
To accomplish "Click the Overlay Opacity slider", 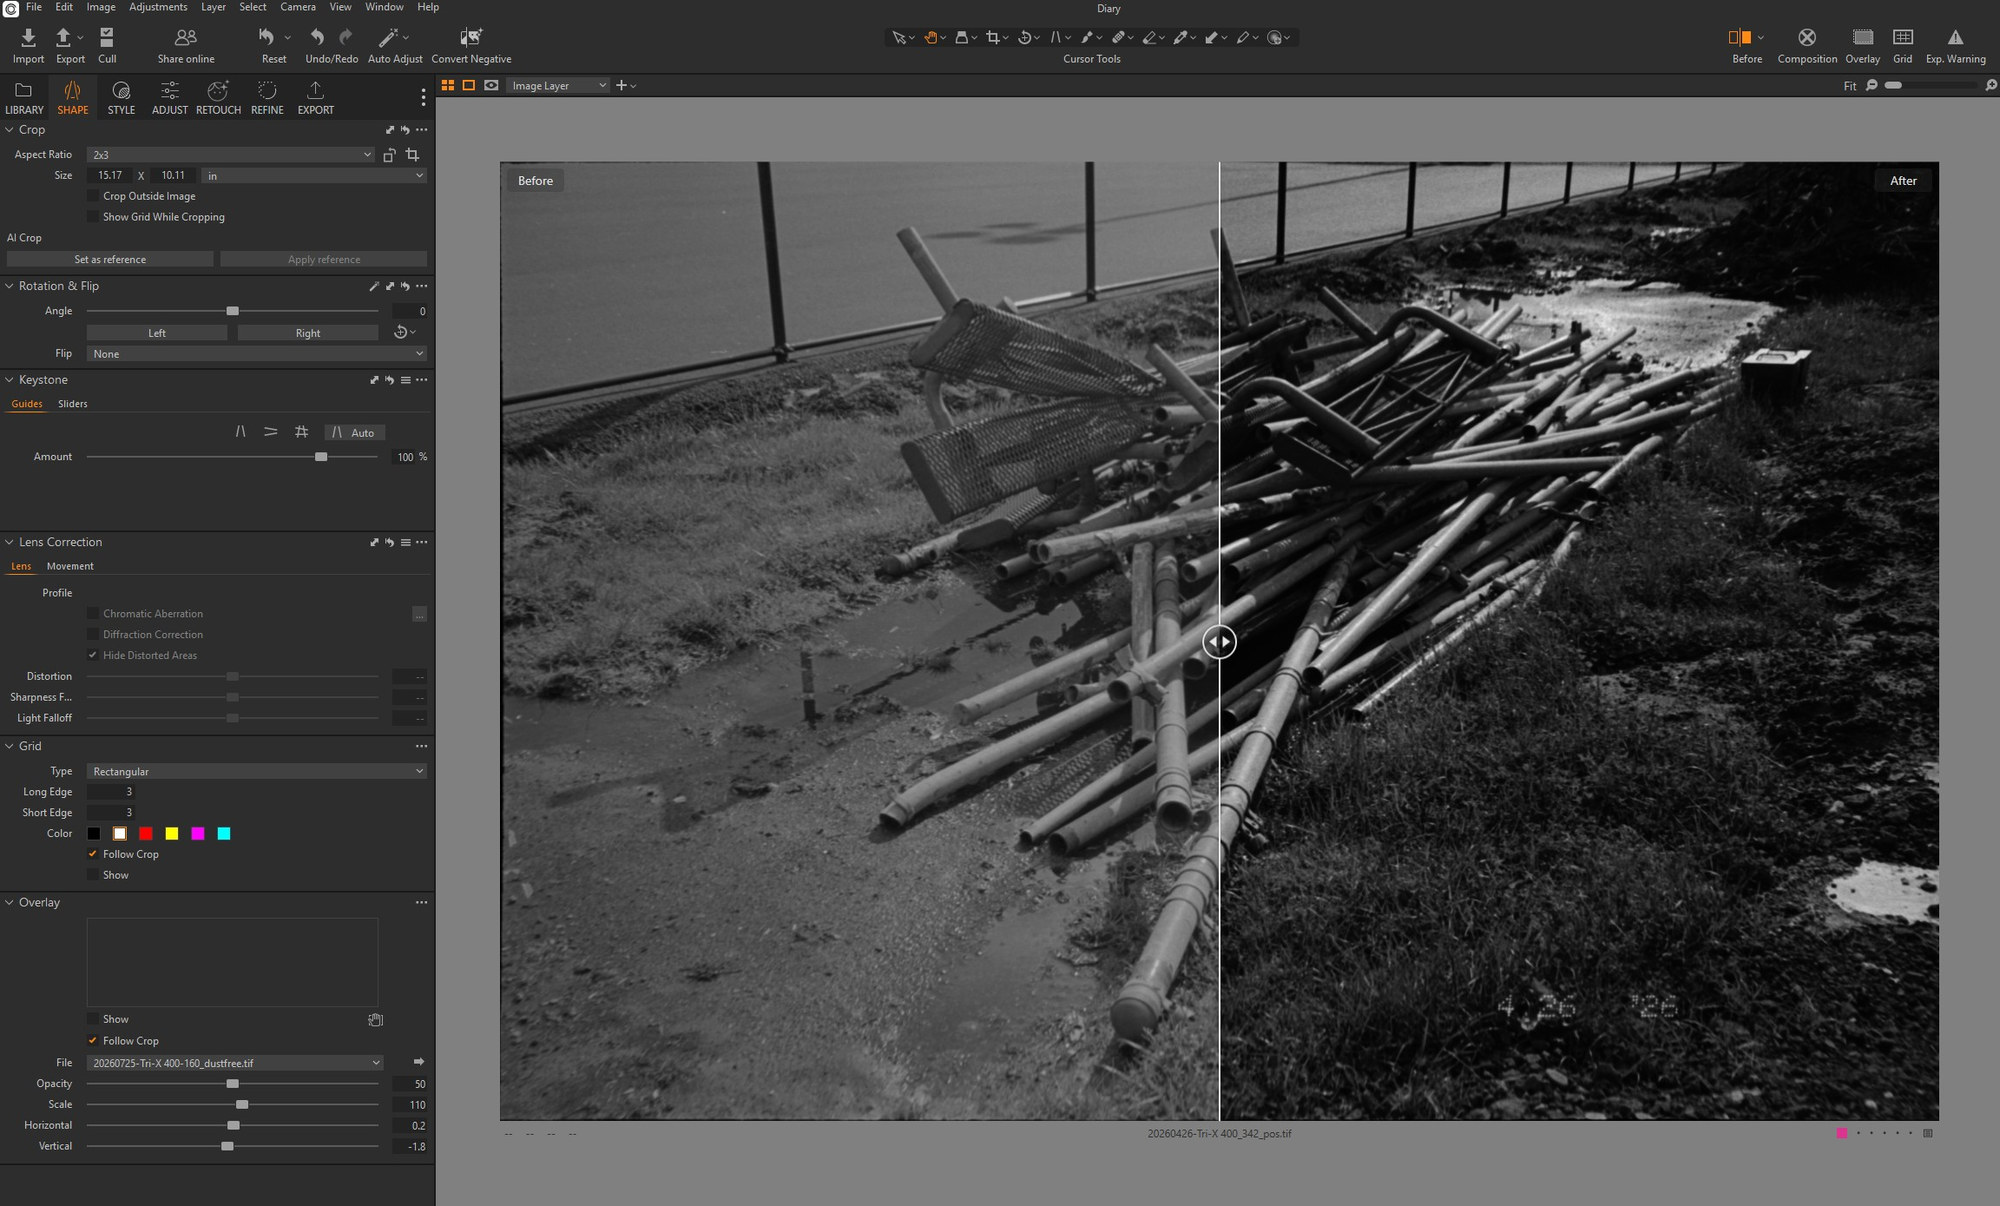I will pyautogui.click(x=232, y=1084).
